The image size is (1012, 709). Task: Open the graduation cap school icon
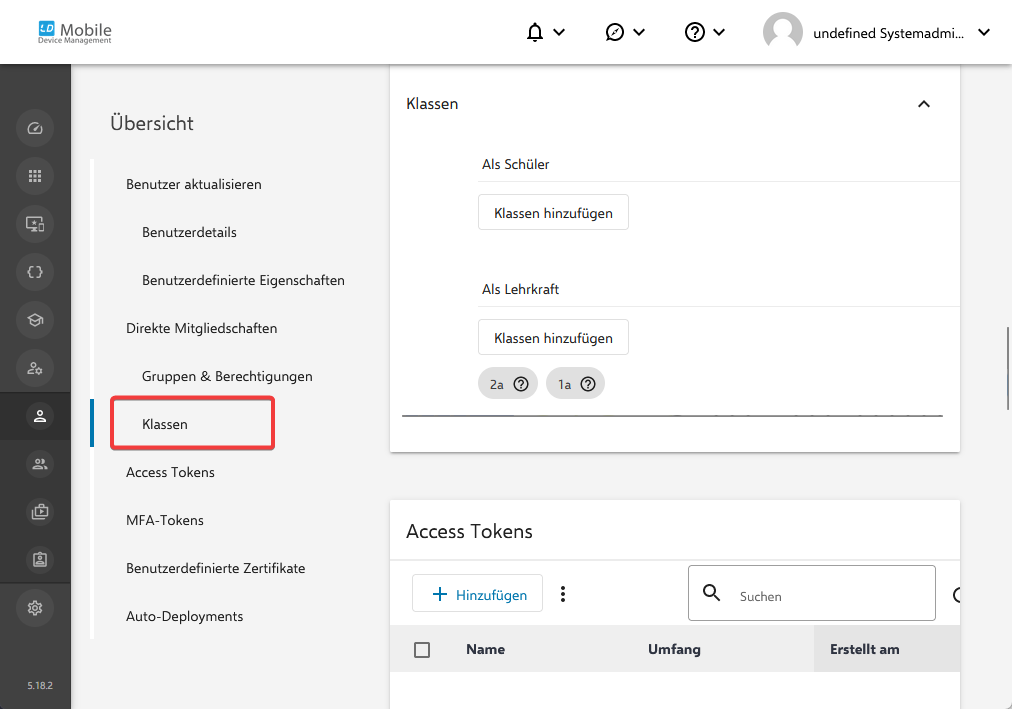point(35,320)
